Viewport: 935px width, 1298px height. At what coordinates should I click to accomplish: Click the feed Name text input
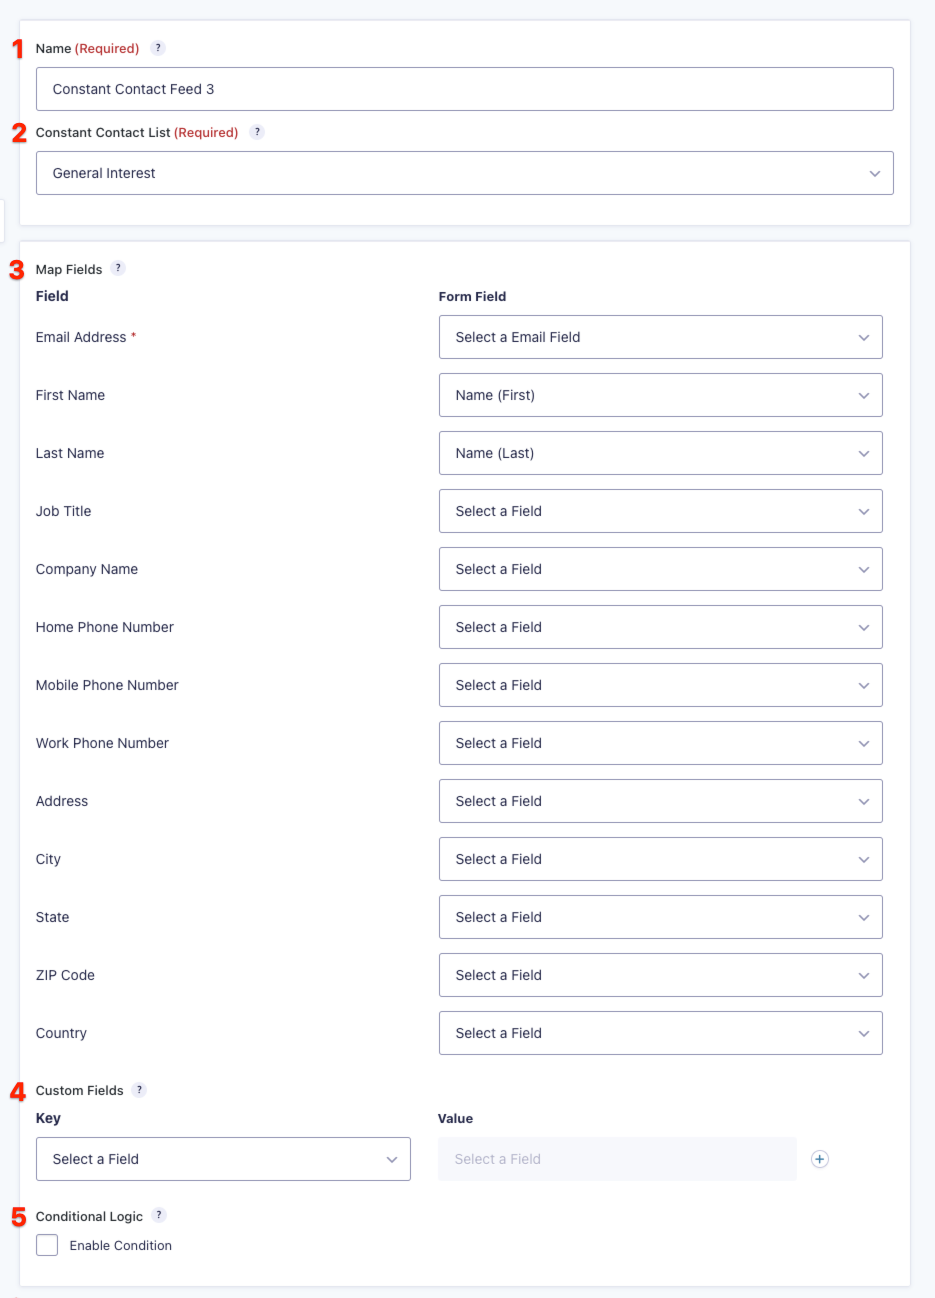point(464,89)
